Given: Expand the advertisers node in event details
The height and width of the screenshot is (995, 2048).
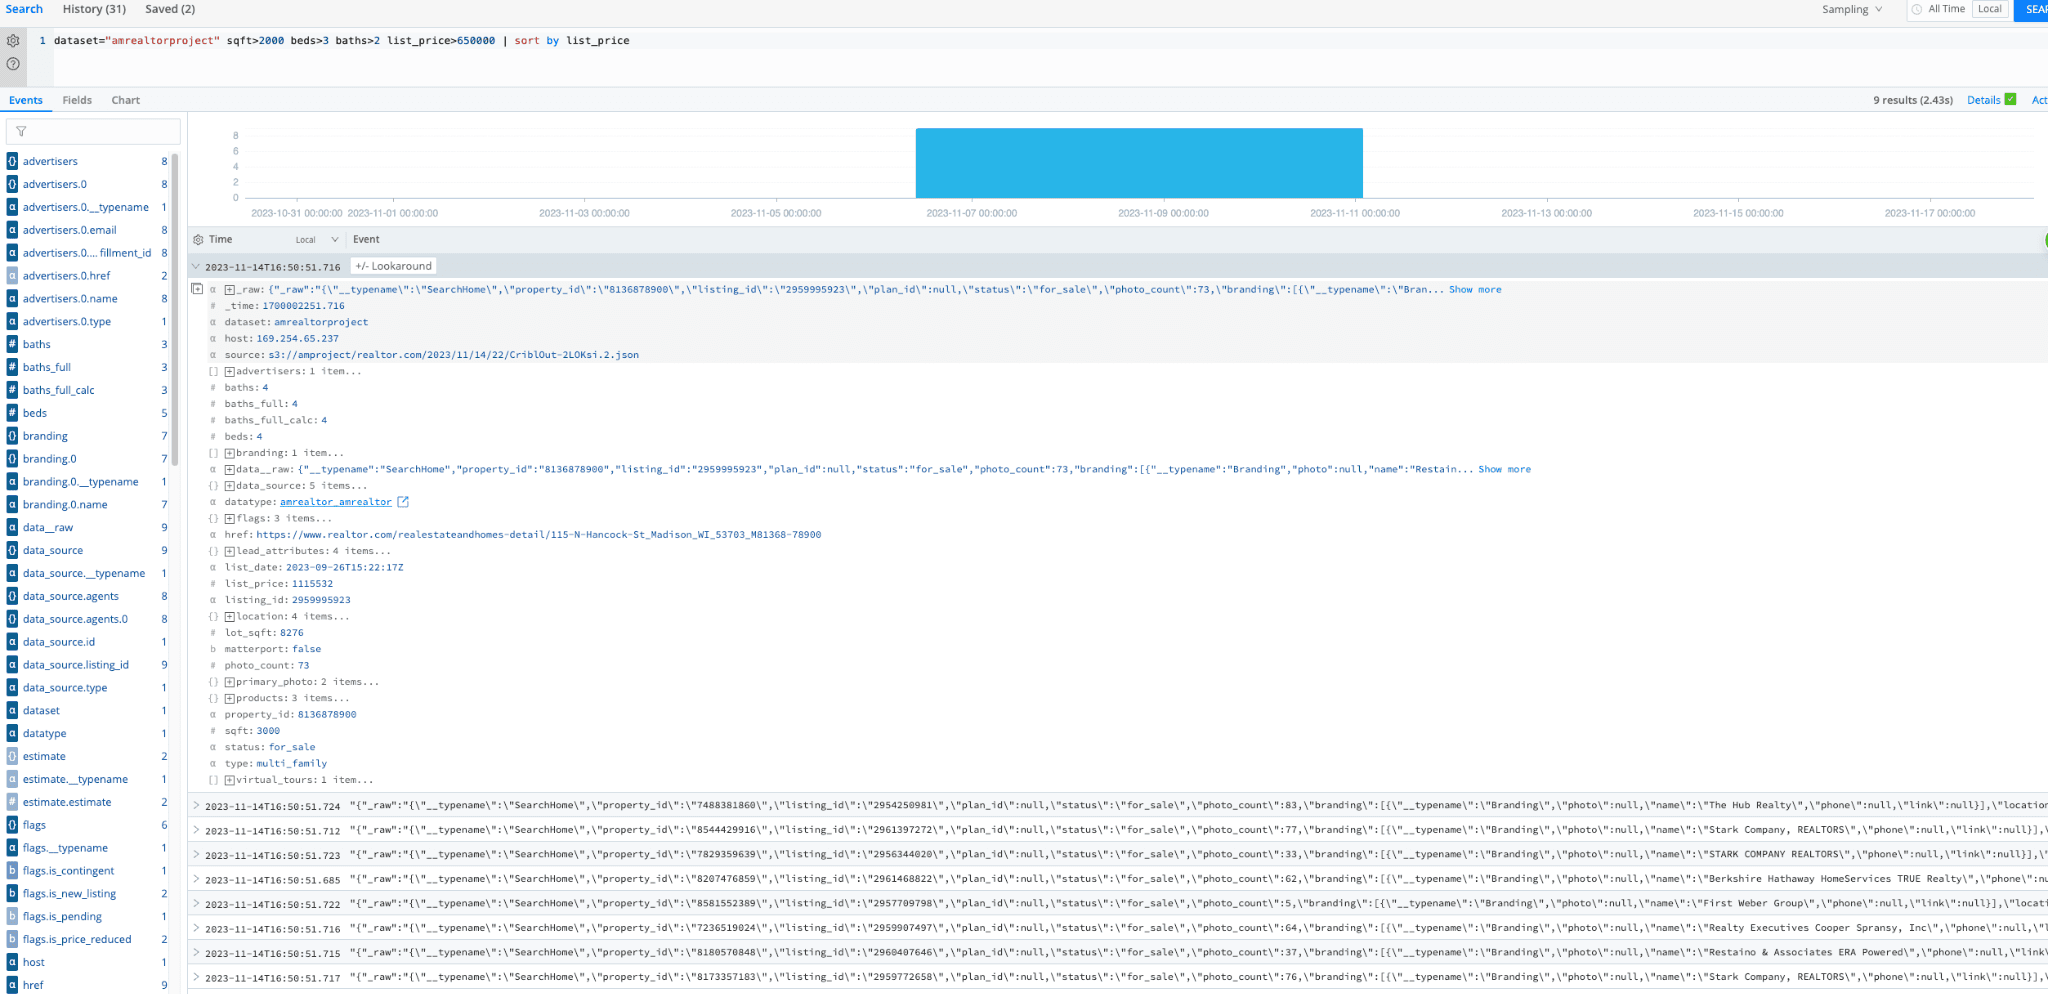Looking at the screenshot, I should point(230,371).
